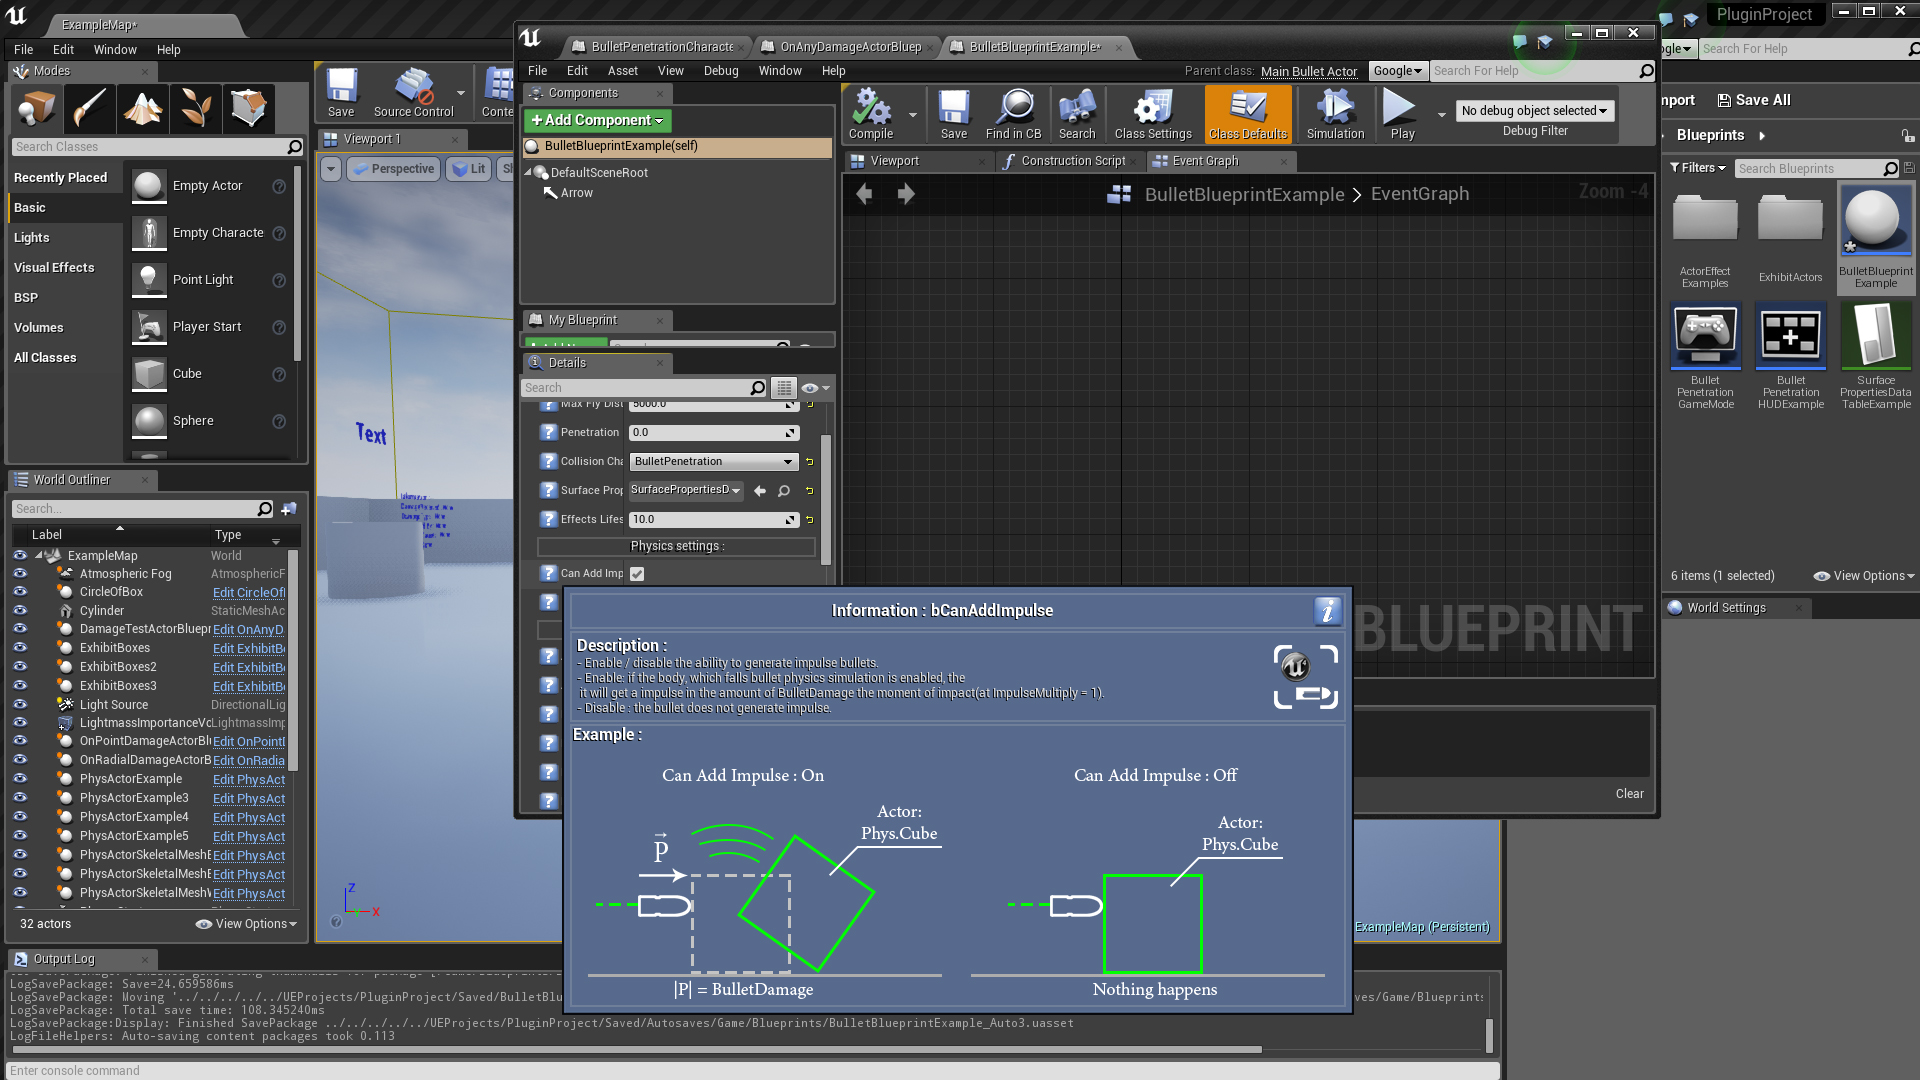
Task: Toggle Lit view mode in viewport
Action: [x=469, y=169]
